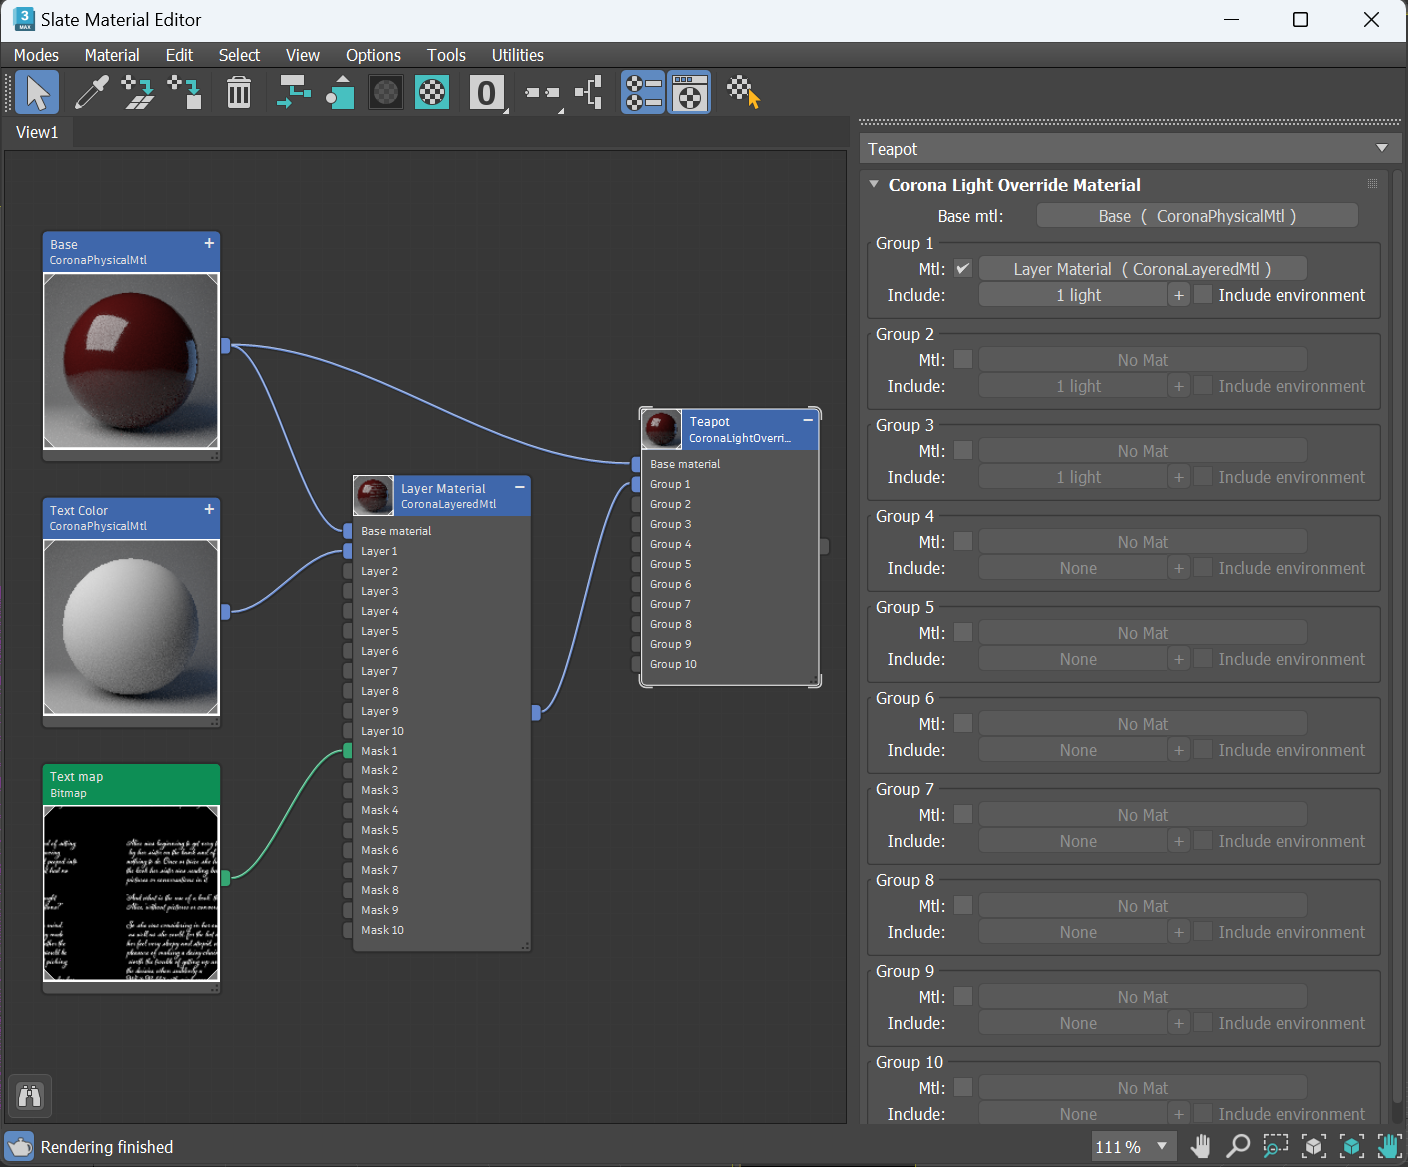Open the Edit menu
The height and width of the screenshot is (1167, 1408).
(179, 55)
